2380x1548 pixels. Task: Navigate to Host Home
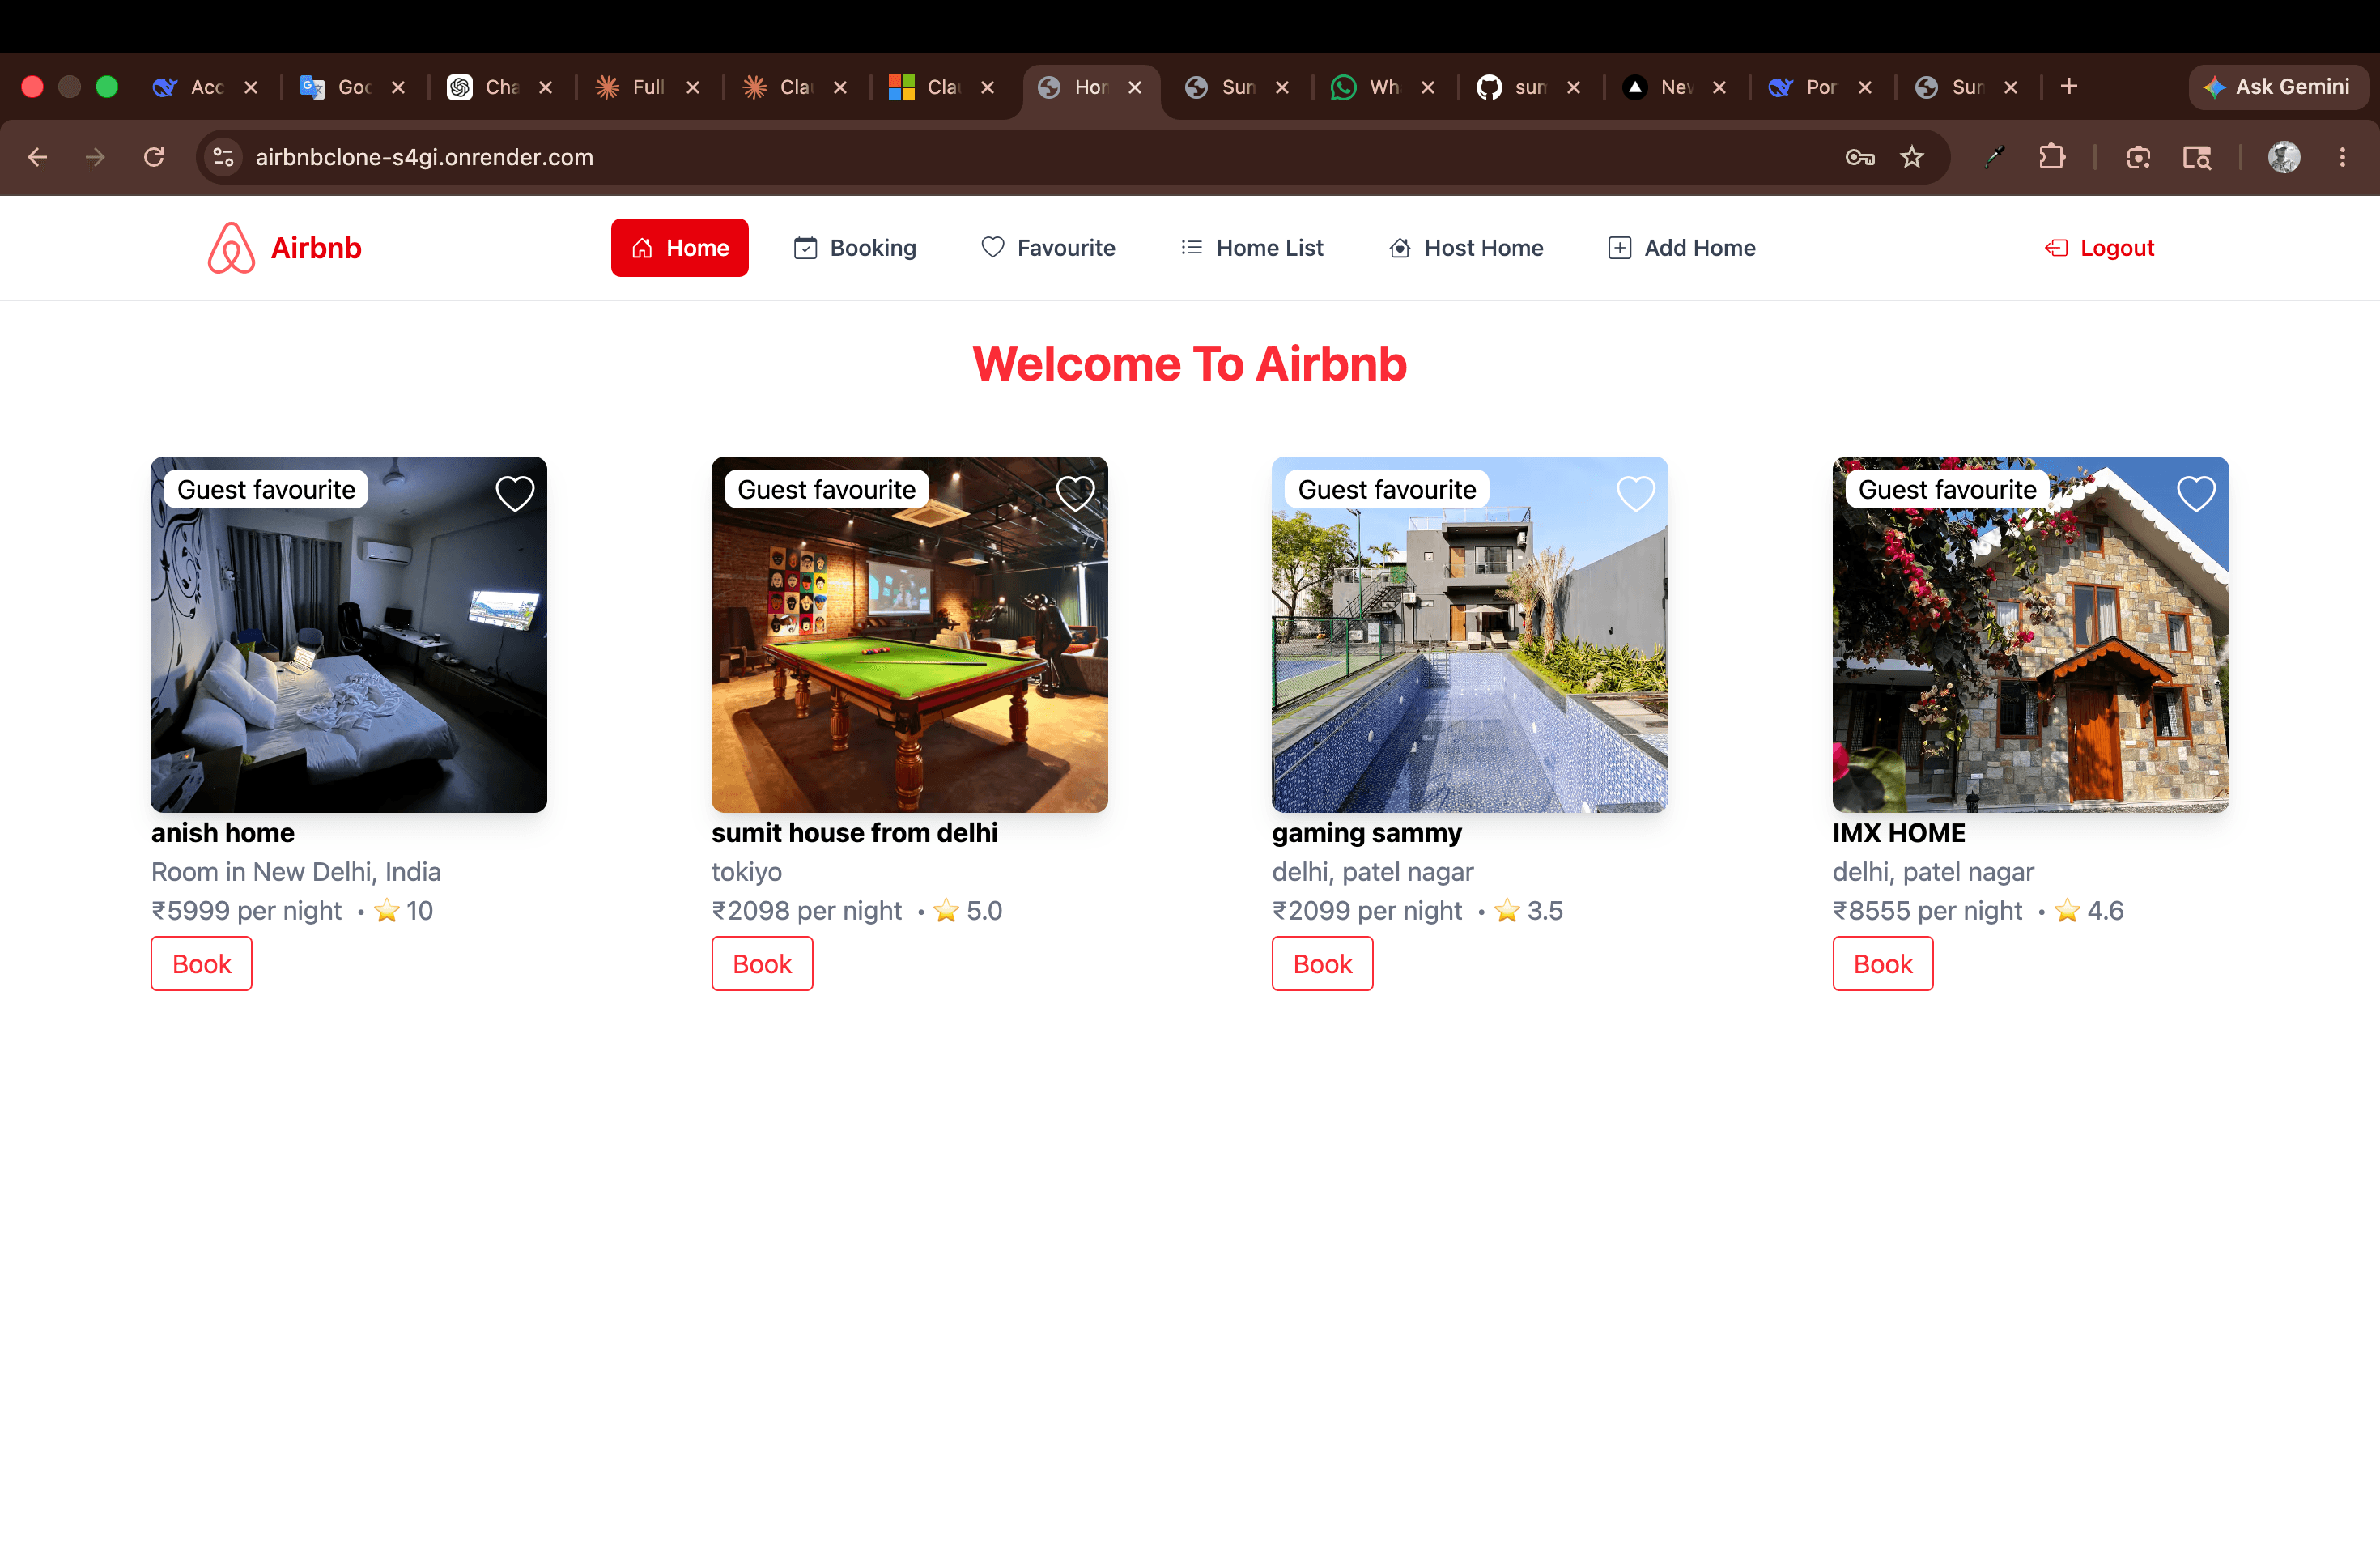1466,248
